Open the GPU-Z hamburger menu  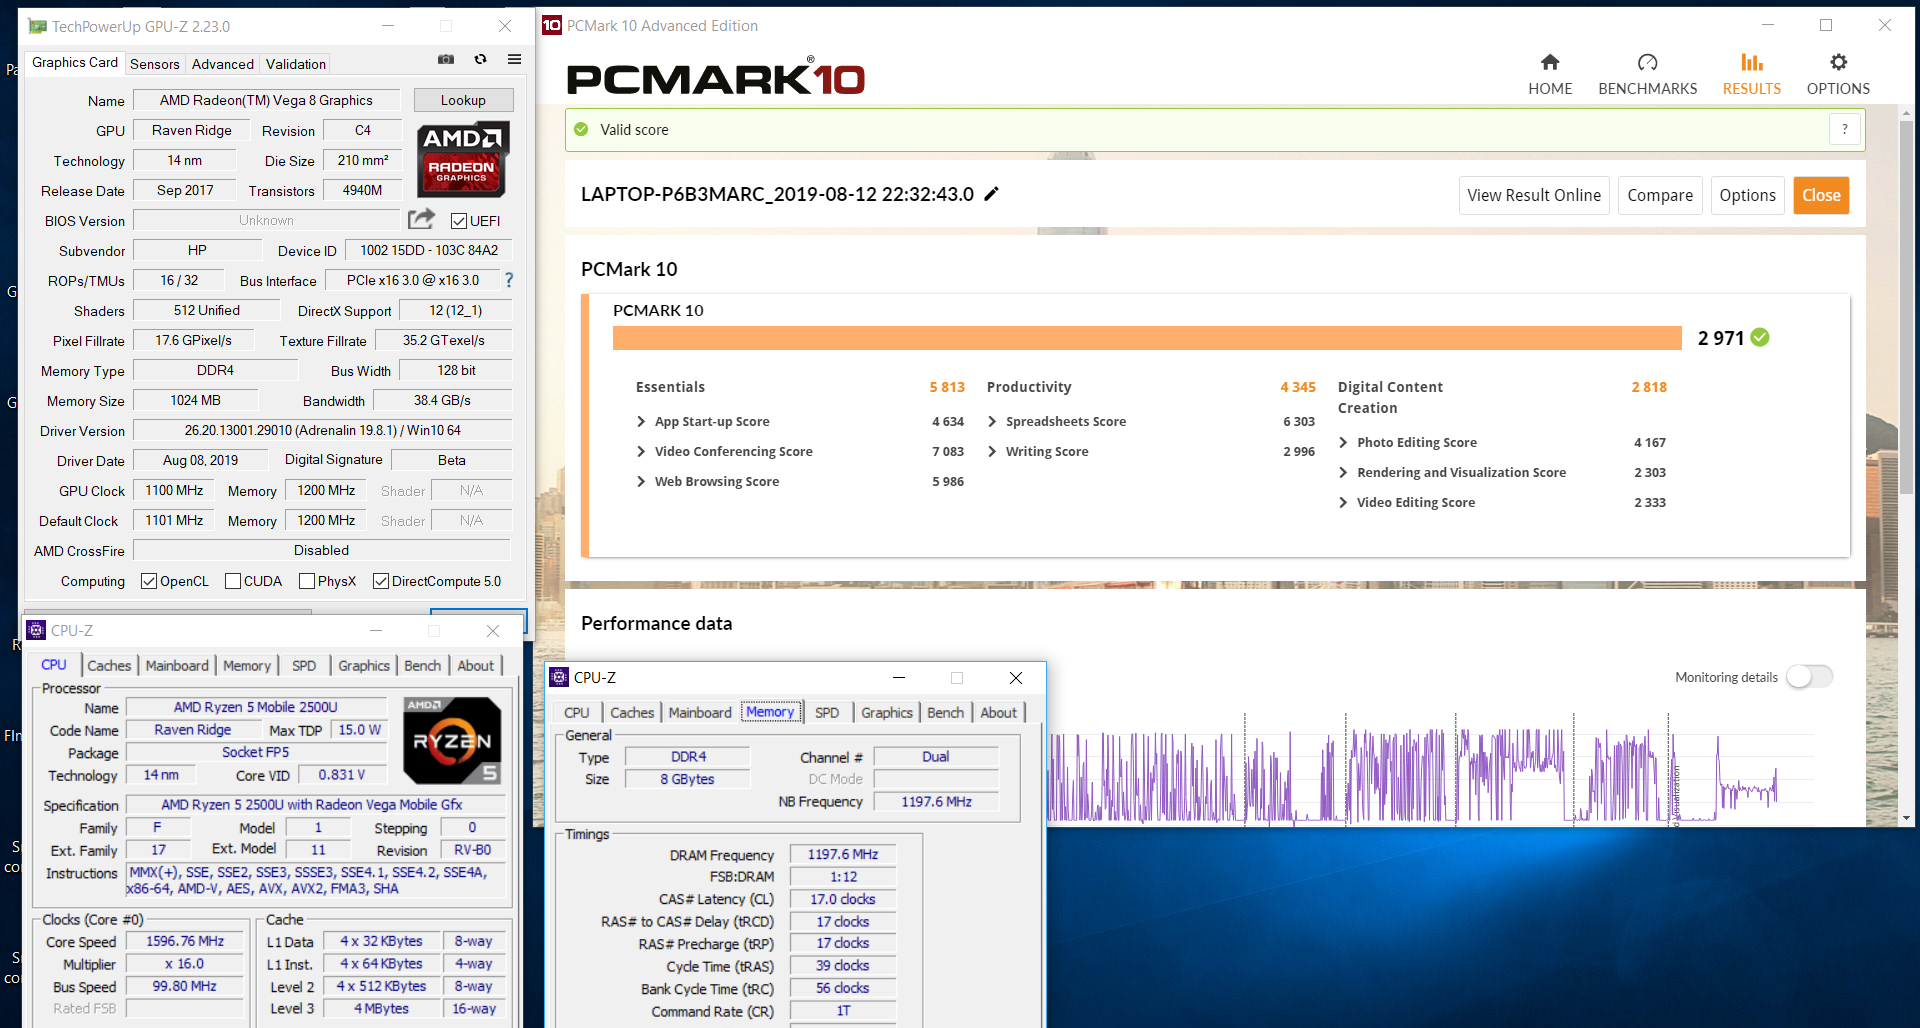(515, 60)
